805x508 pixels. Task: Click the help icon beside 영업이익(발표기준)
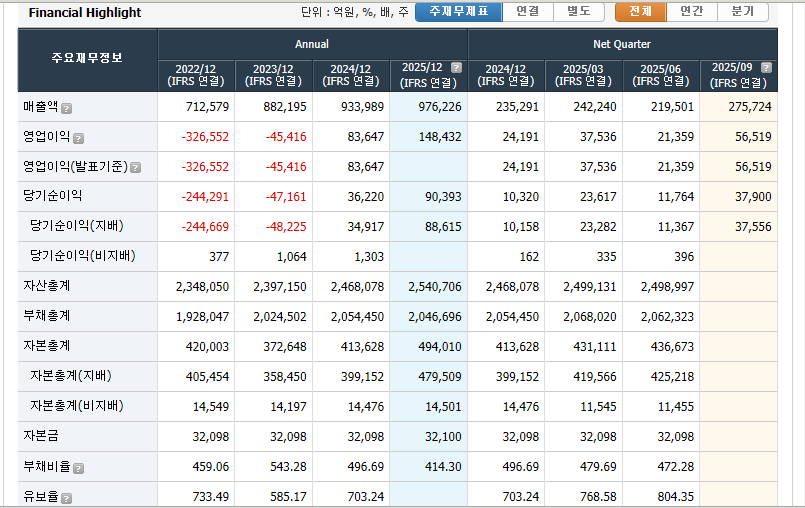135,168
